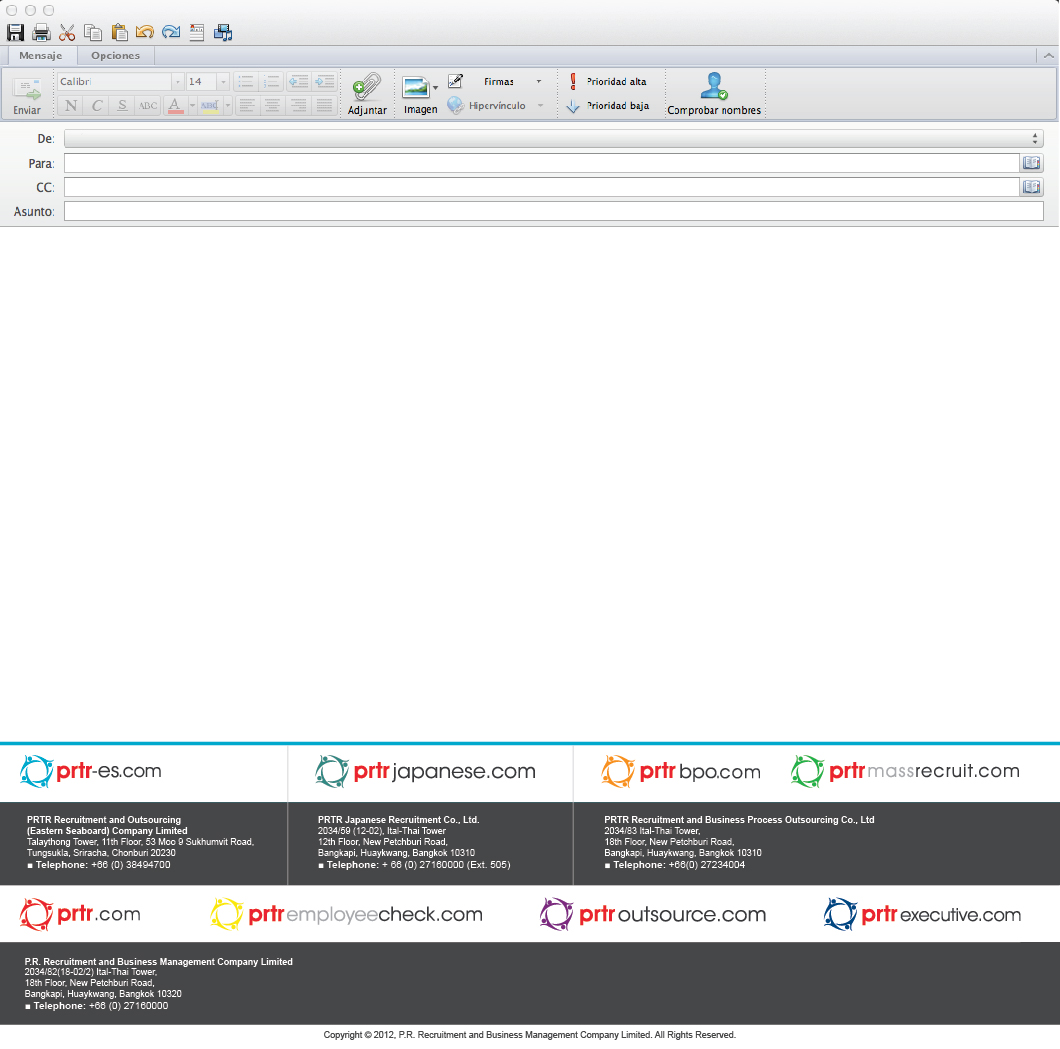Switch to the Opciones tab
Viewport: 1060px width, 1049px height.
116,56
